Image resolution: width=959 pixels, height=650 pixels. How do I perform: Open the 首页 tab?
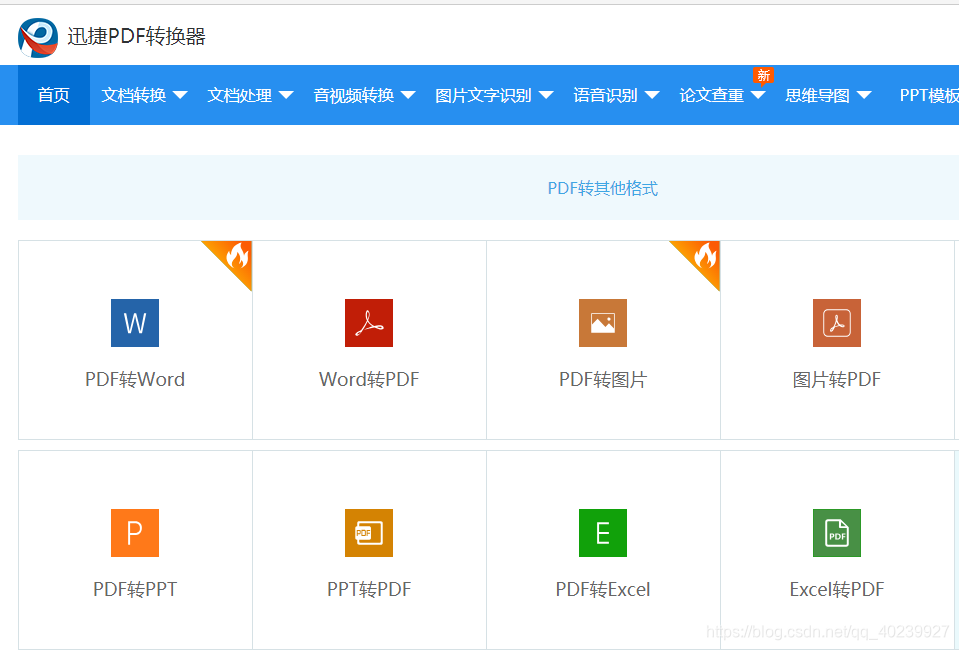[54, 95]
